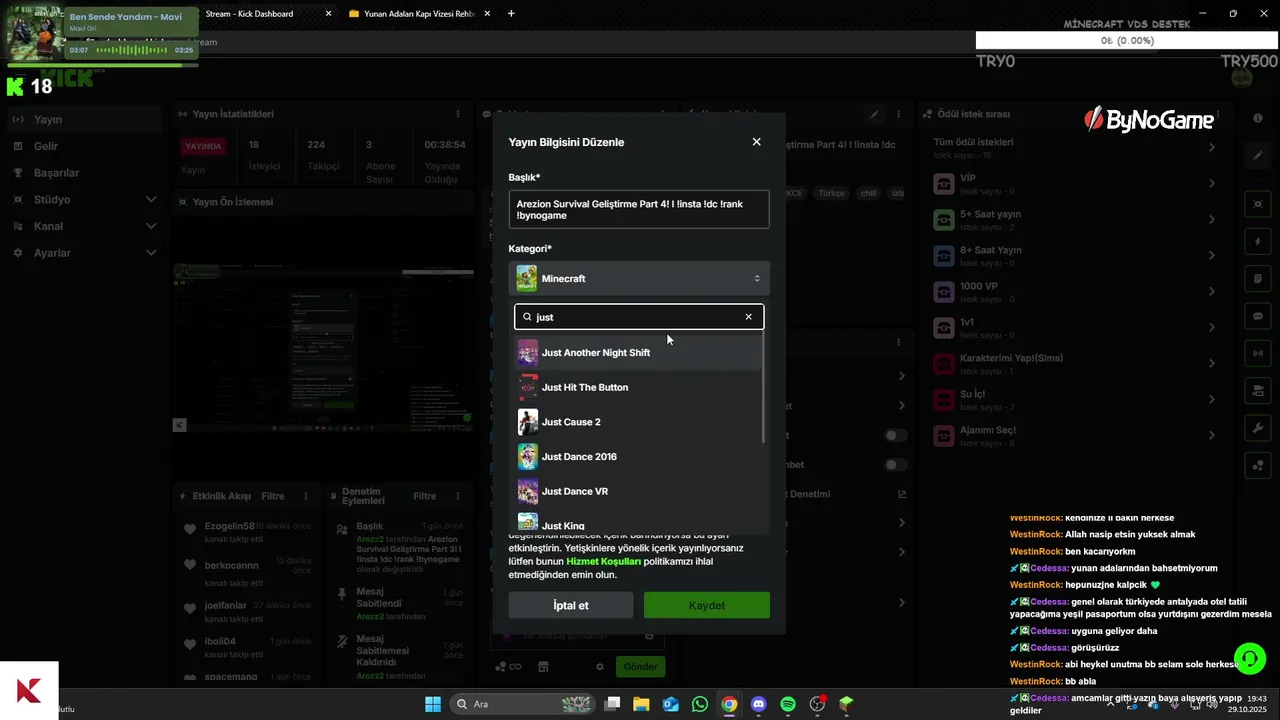Select the Just King category result

click(x=638, y=524)
